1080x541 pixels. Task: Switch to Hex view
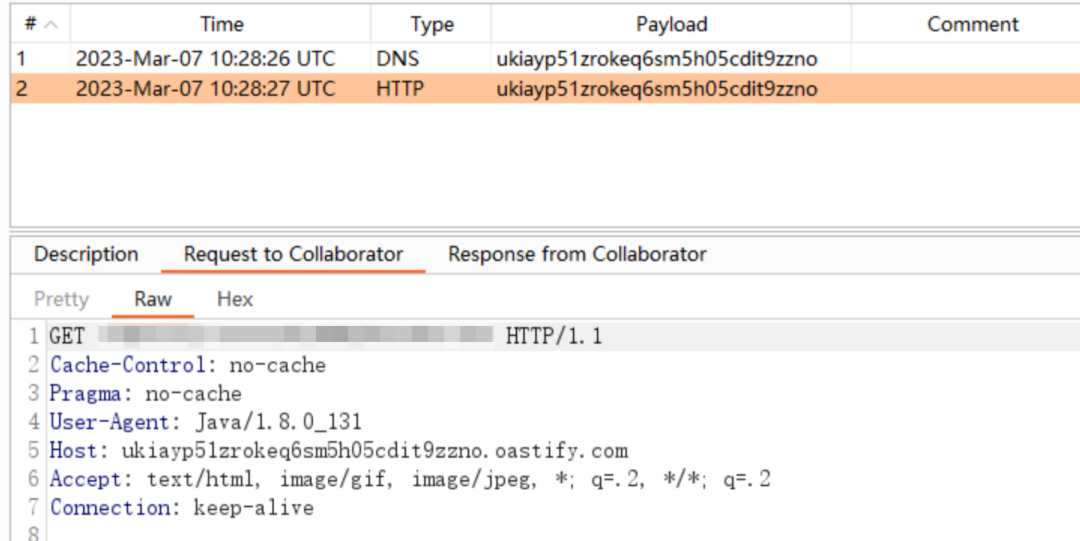tap(235, 299)
